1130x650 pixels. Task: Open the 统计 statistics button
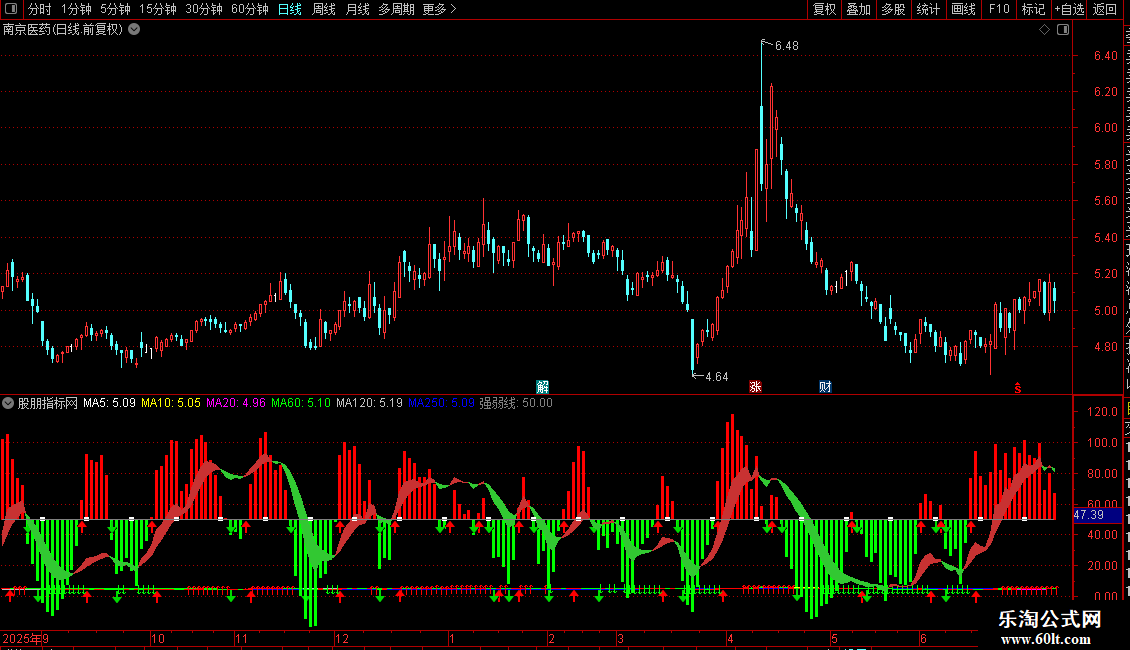pyautogui.click(x=928, y=9)
